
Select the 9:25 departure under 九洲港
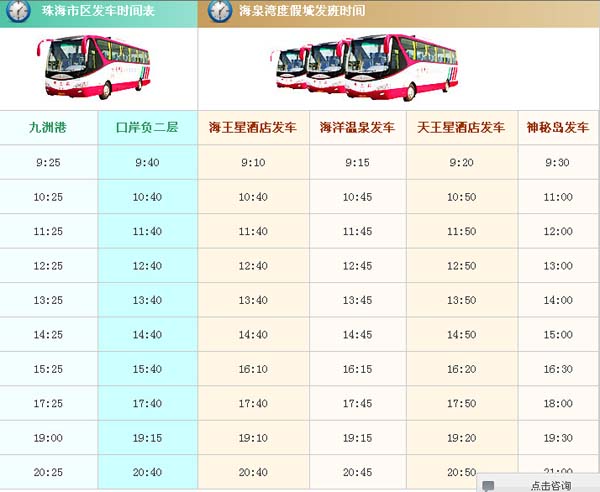click(48, 163)
